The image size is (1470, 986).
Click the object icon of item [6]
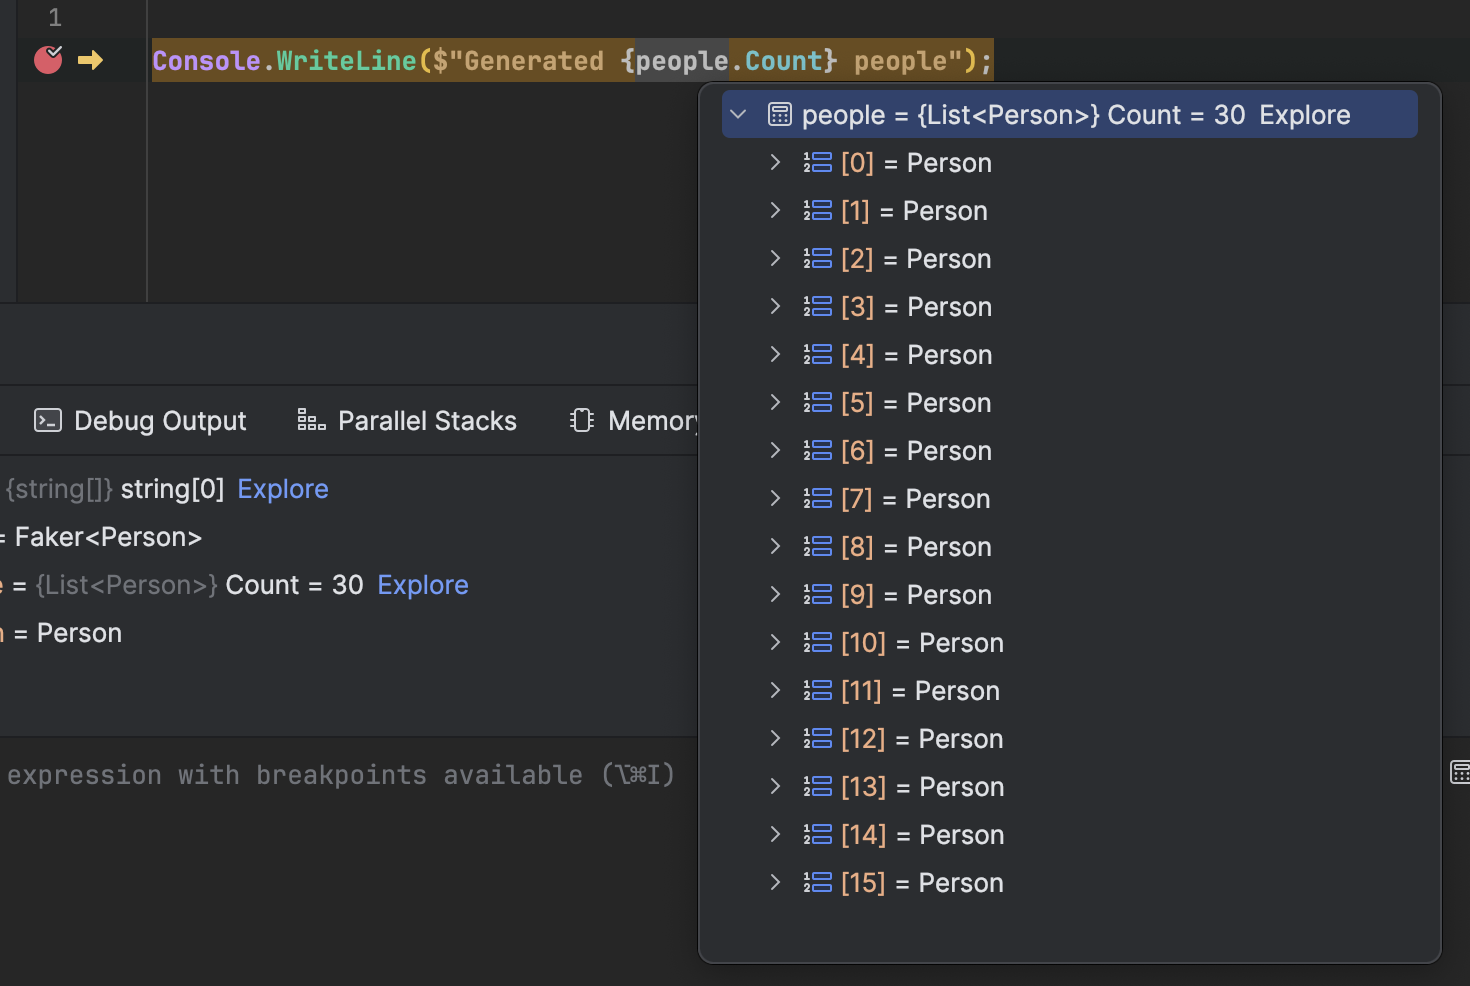pos(817,451)
